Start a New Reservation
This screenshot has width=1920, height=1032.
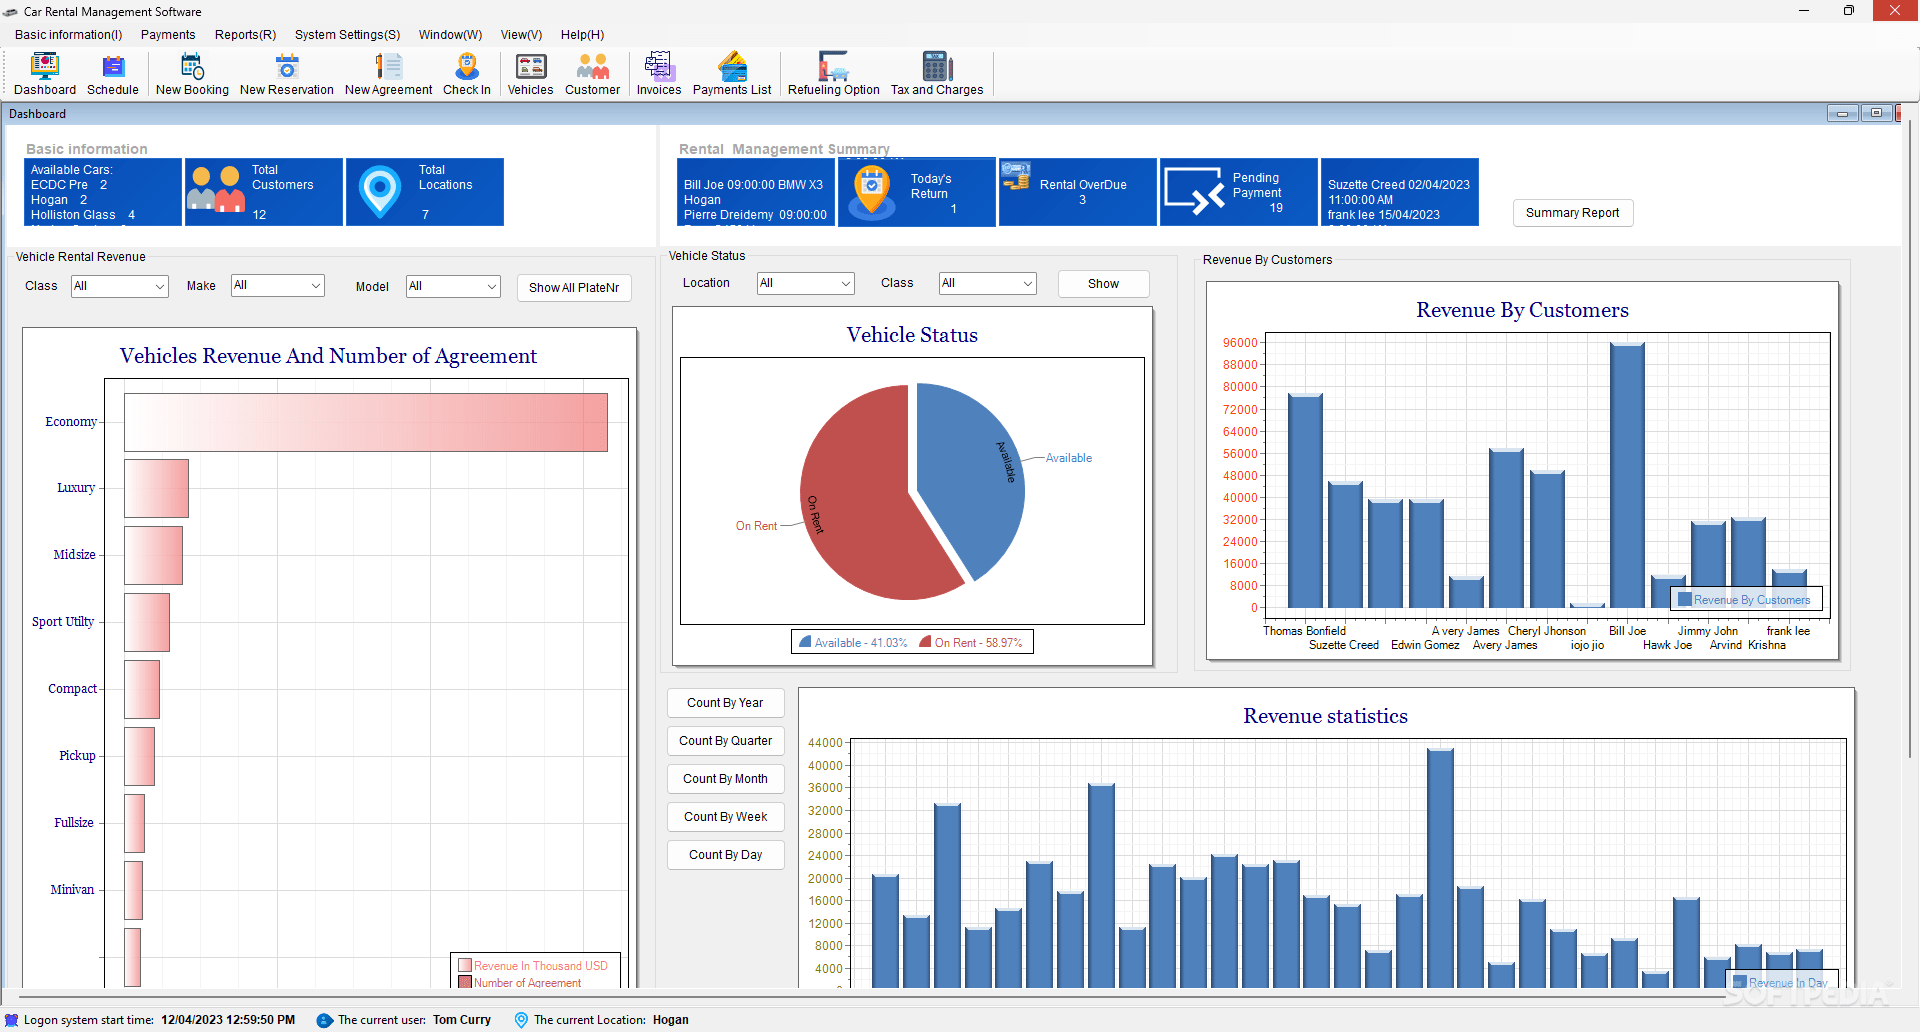pyautogui.click(x=287, y=73)
